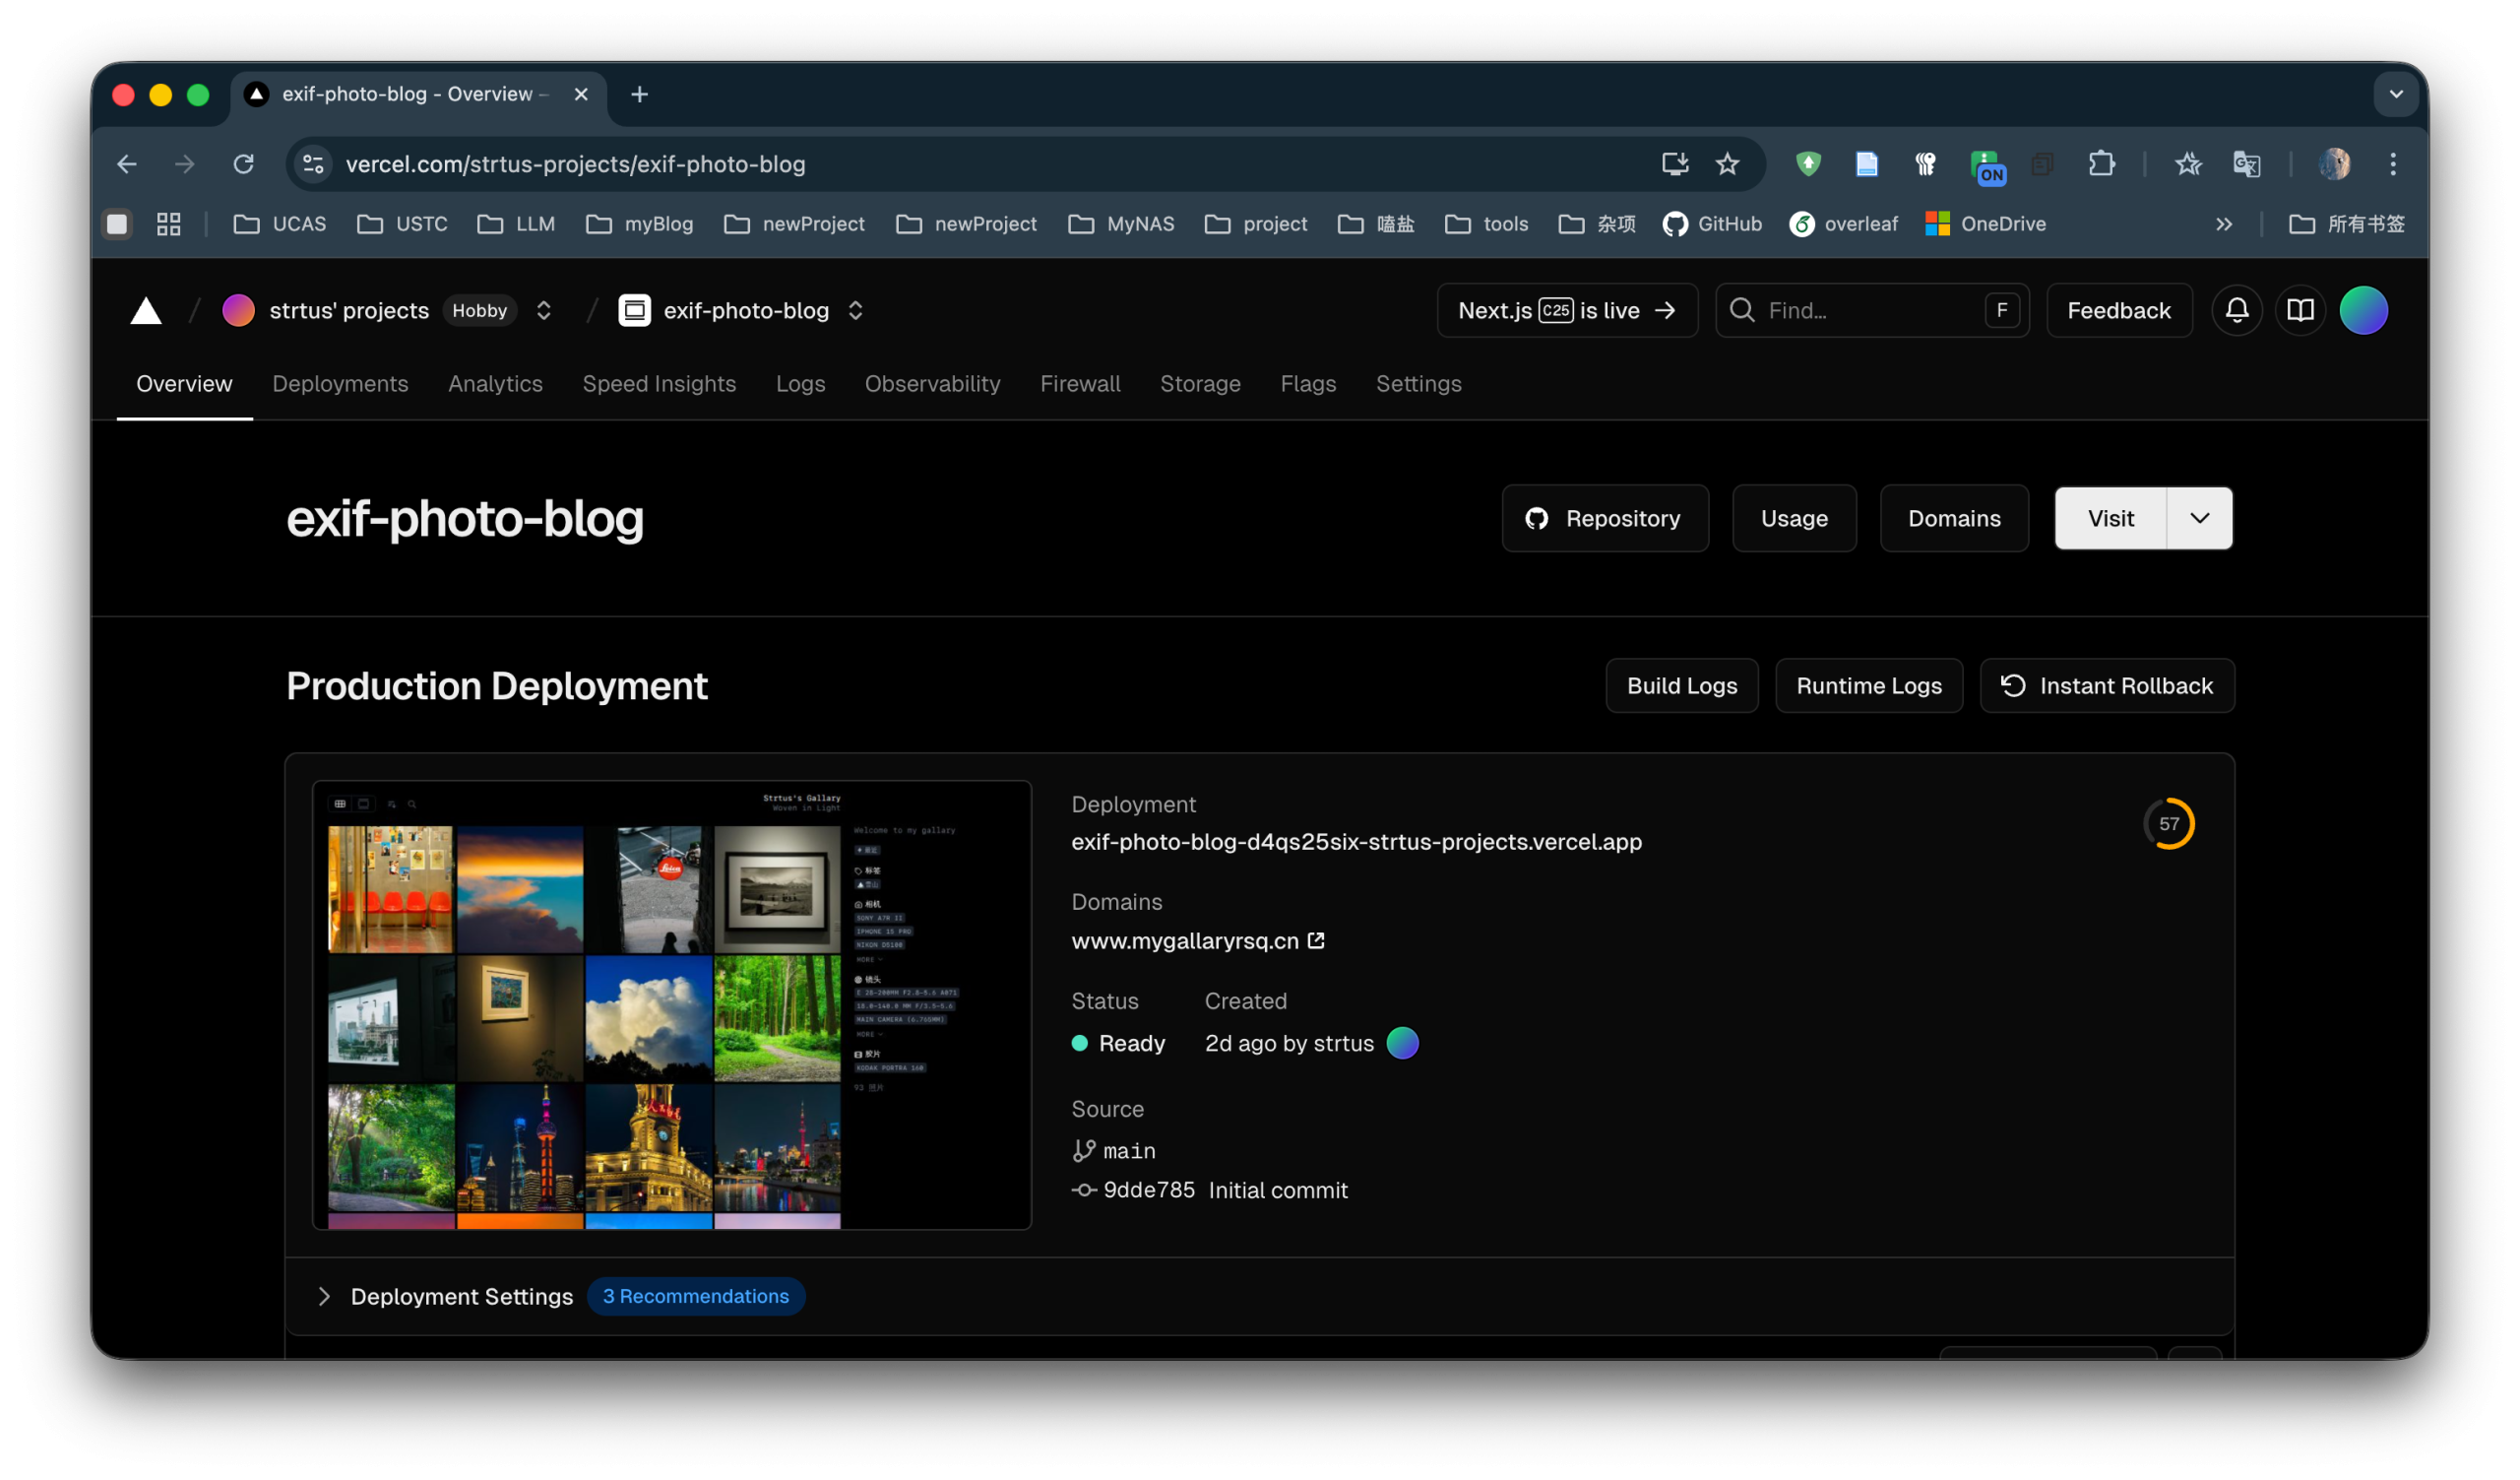The height and width of the screenshot is (1480, 2520).
Task: Open the browser Extensions puzzle icon
Action: [2101, 164]
